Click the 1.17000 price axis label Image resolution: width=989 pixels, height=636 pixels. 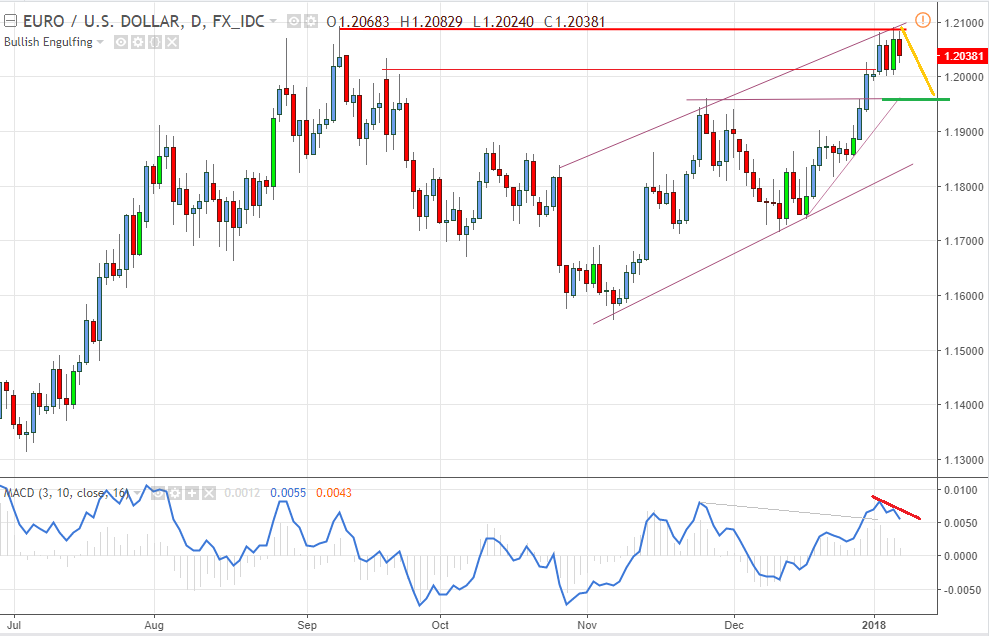coord(964,241)
